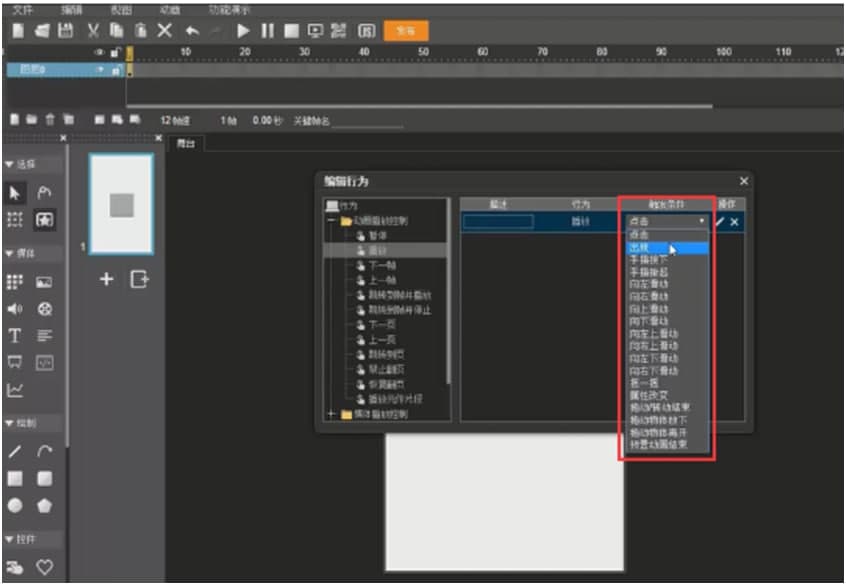Select the circle shape drawing tool
Viewport: 846px width, 585px height.
(16, 506)
